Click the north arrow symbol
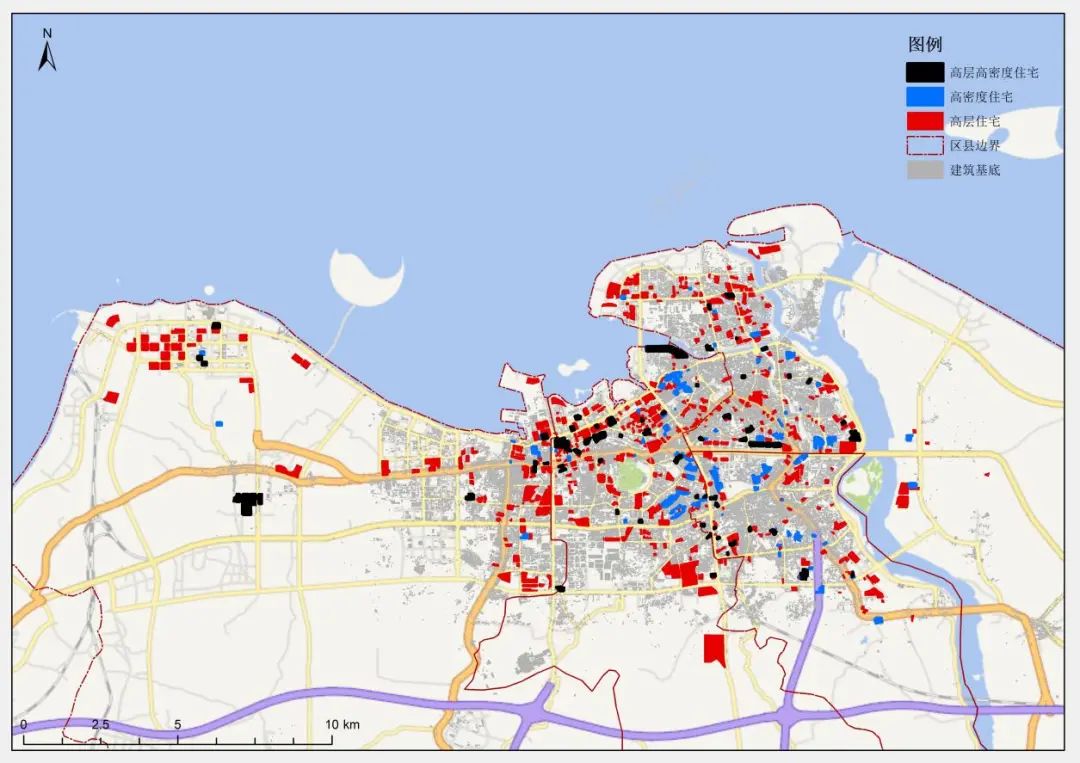Viewport: 1080px width, 763px height. [x=47, y=51]
